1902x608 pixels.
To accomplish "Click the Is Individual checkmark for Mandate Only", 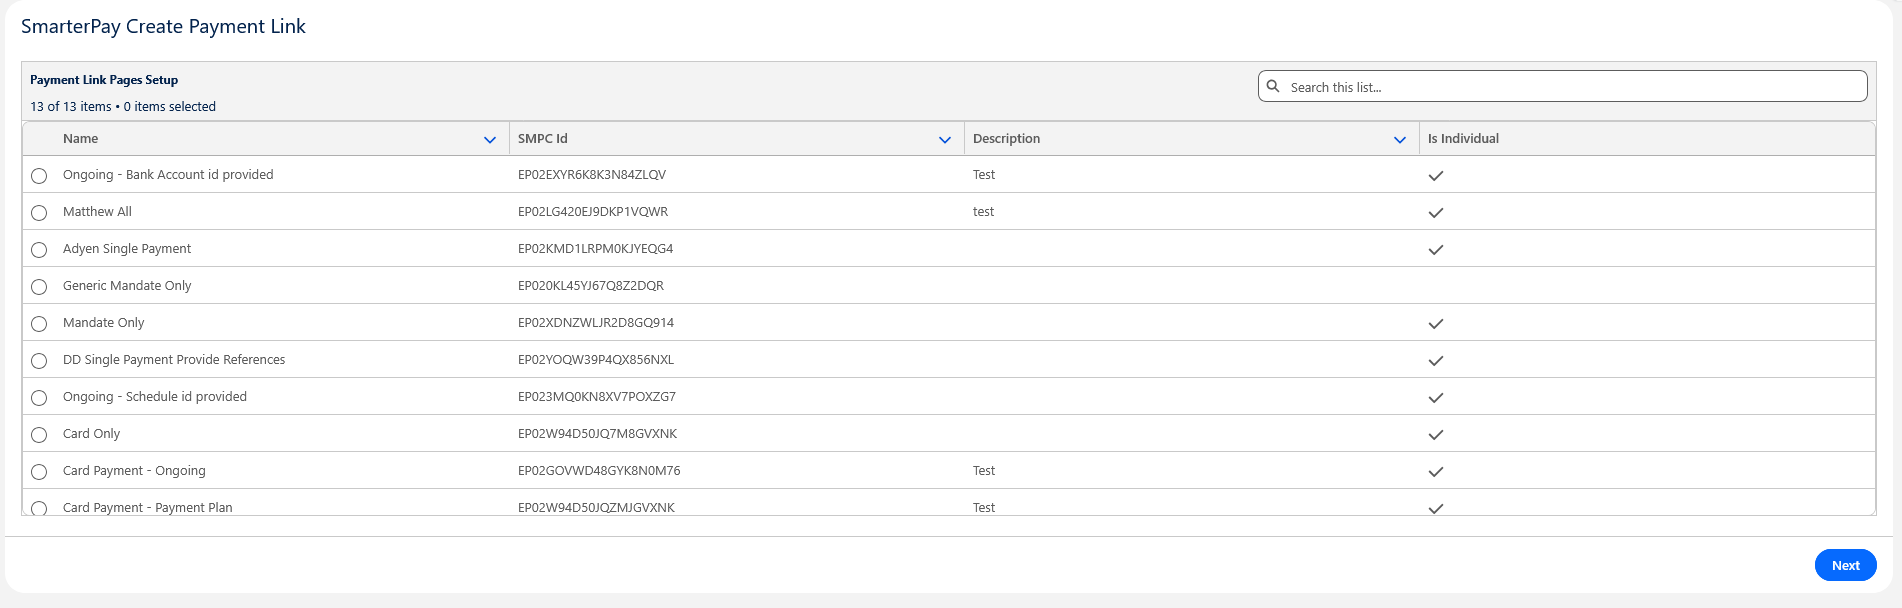I will tap(1435, 324).
